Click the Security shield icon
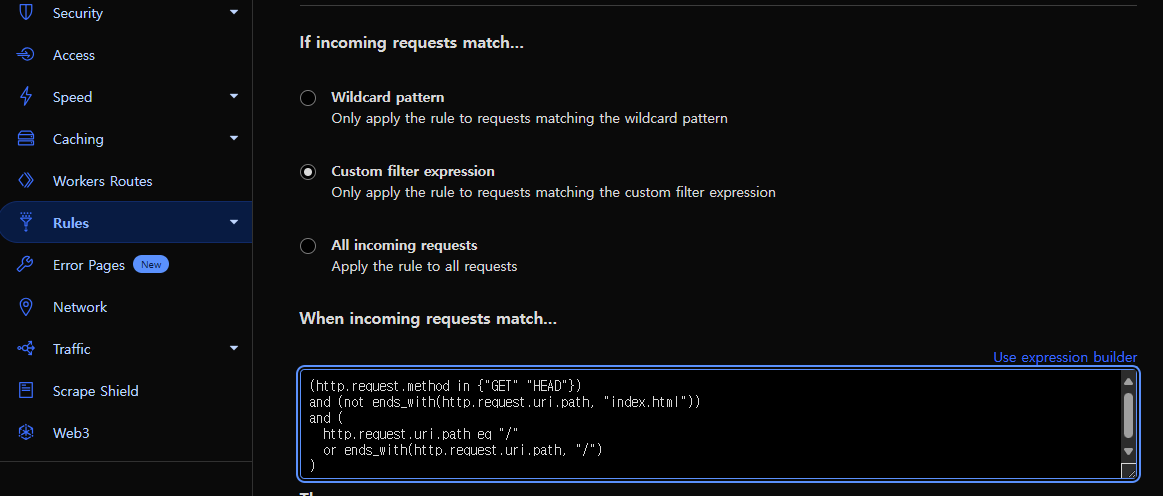 (26, 13)
